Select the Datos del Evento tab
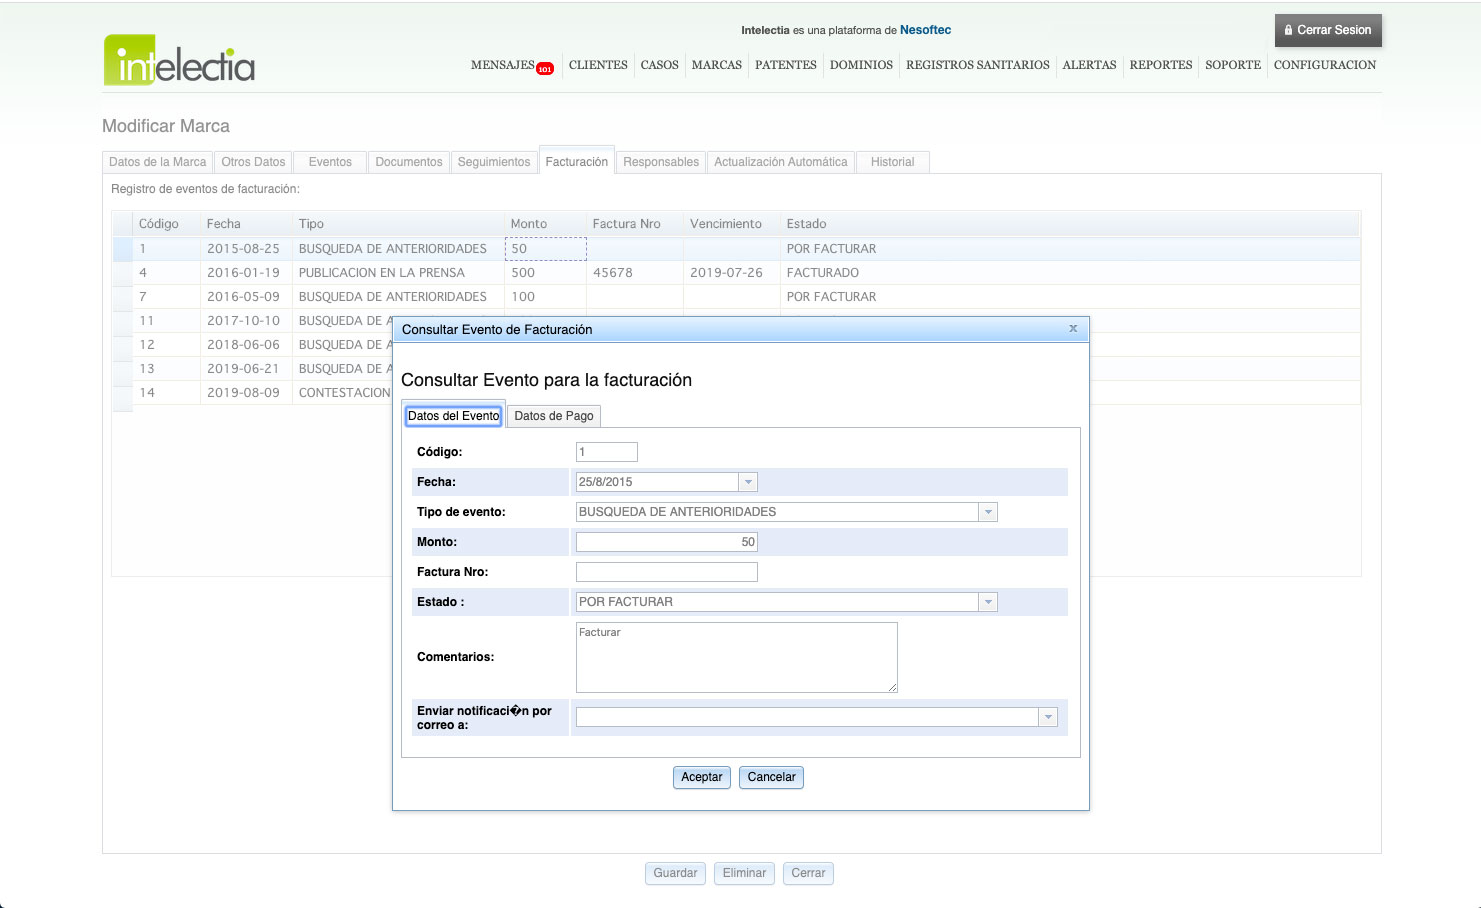This screenshot has height=908, width=1481. (x=453, y=416)
